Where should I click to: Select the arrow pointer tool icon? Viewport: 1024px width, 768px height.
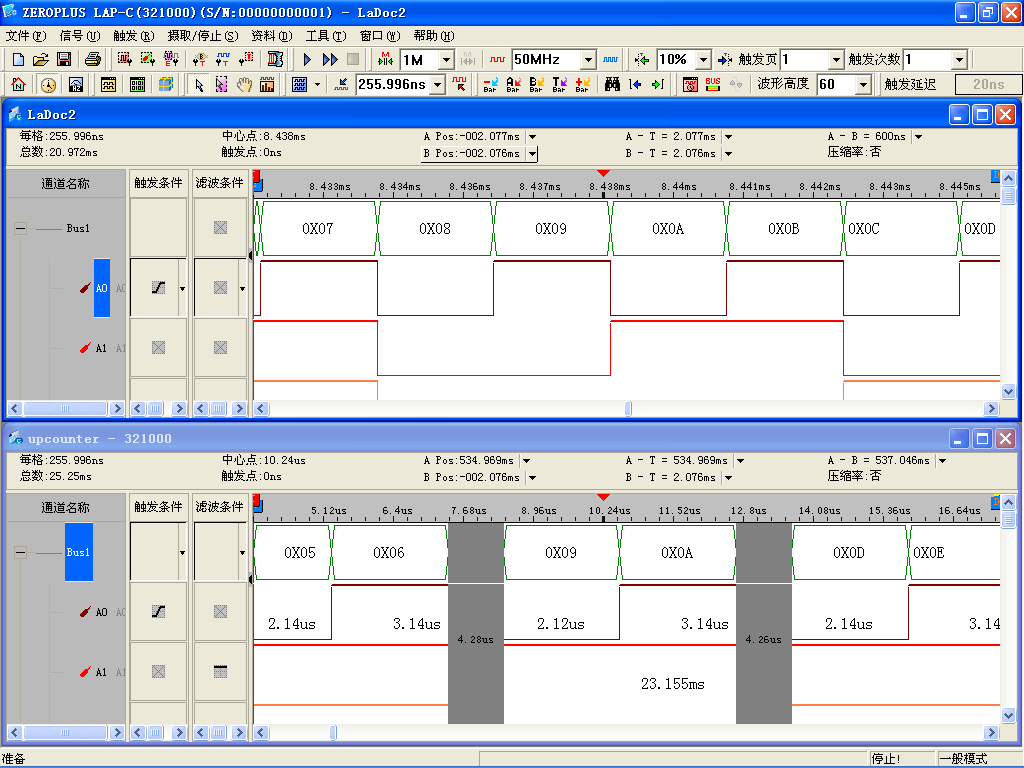(x=199, y=85)
